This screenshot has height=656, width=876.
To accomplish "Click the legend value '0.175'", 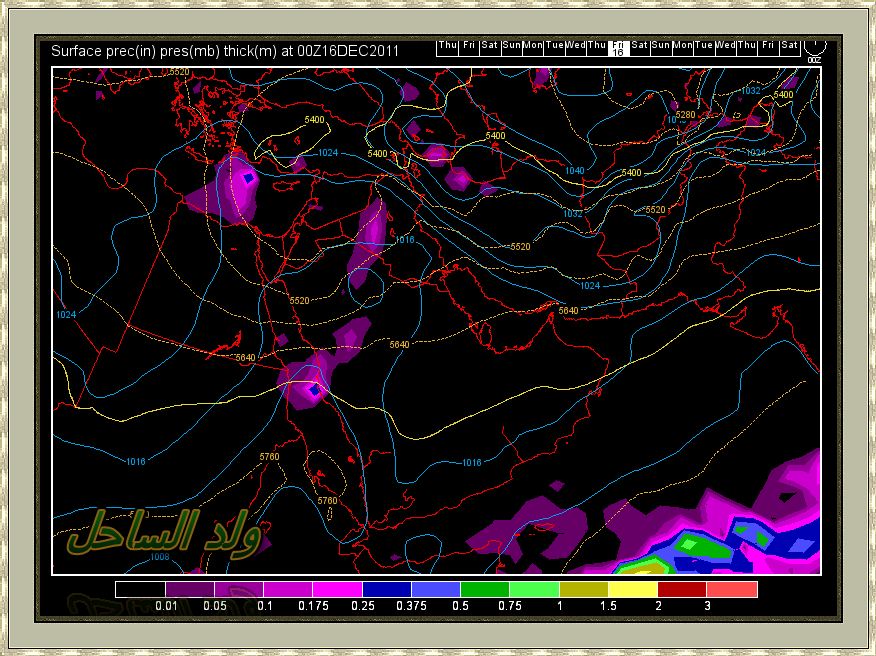I will [313, 606].
